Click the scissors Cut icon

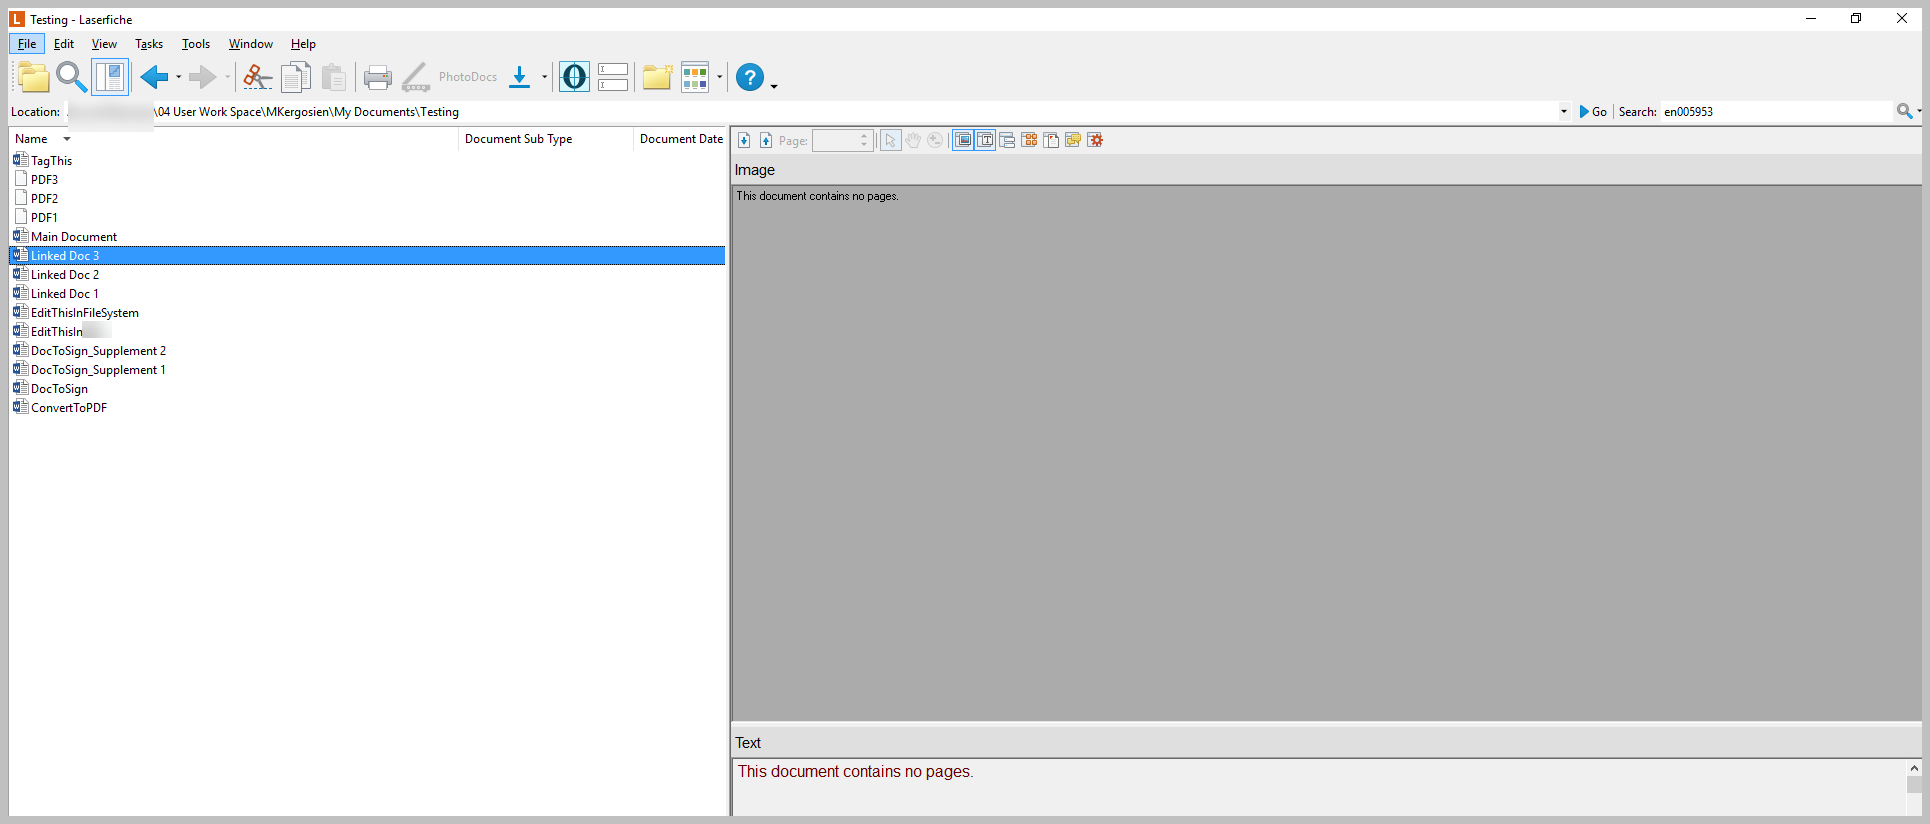coord(257,77)
